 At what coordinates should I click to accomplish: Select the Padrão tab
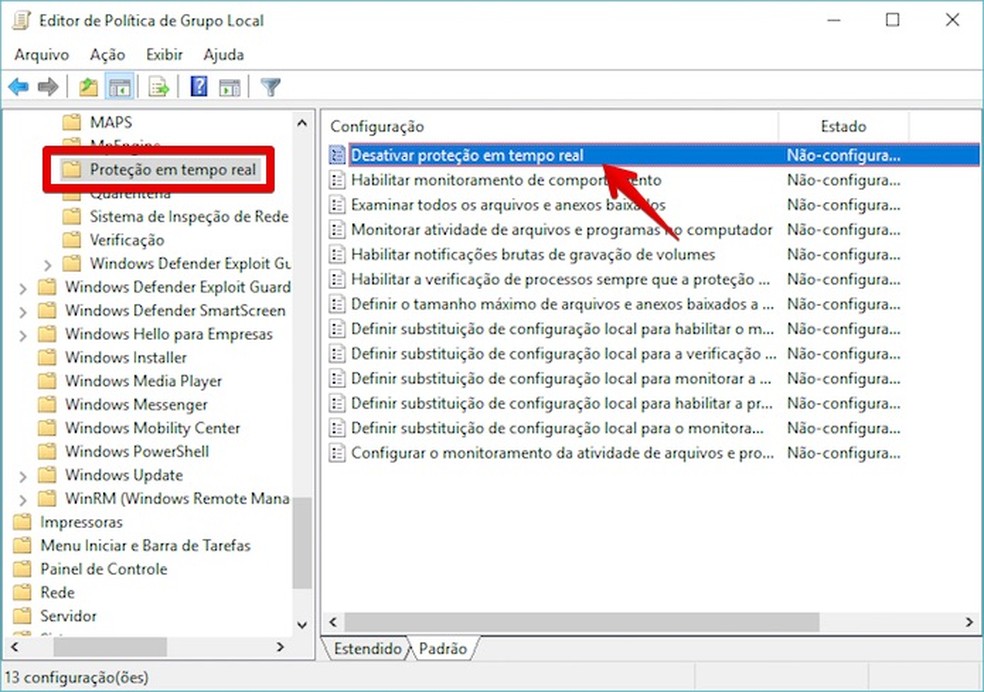point(442,649)
